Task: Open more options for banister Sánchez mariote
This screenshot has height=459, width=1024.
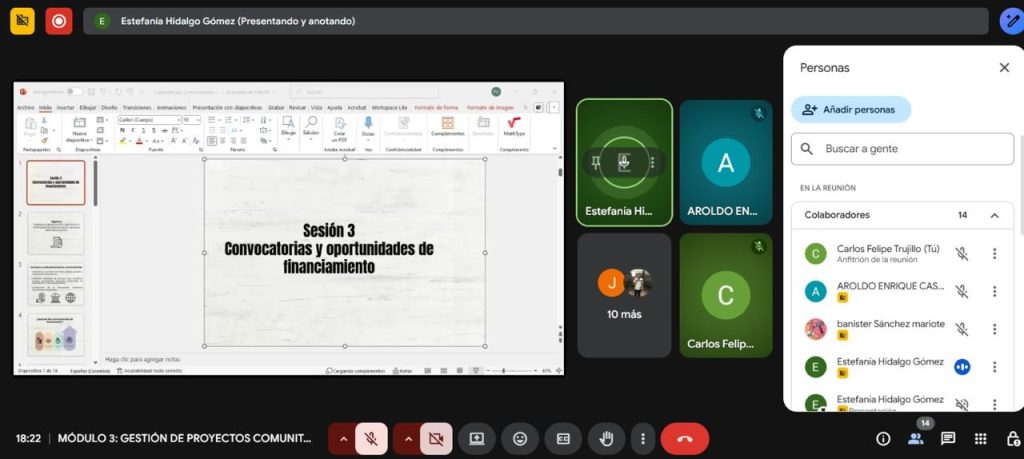Action: click(x=994, y=329)
